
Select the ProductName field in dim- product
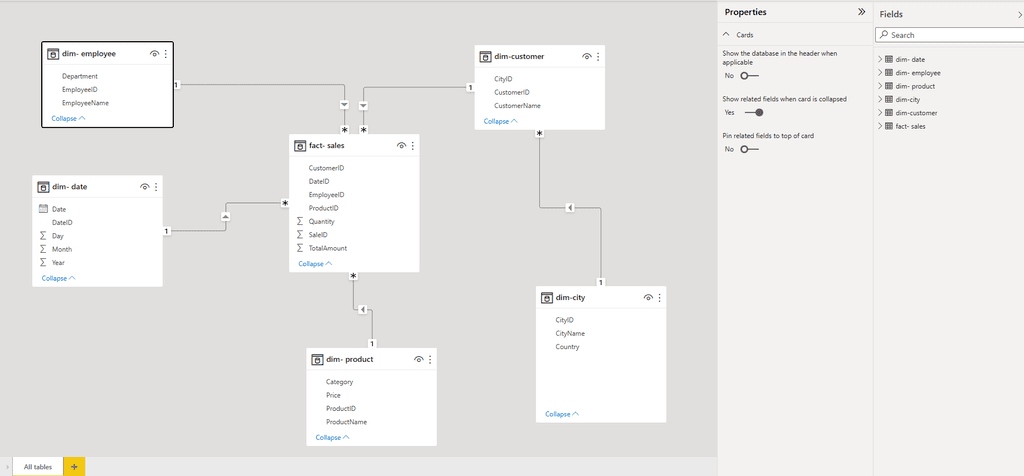pyautogui.click(x=346, y=422)
